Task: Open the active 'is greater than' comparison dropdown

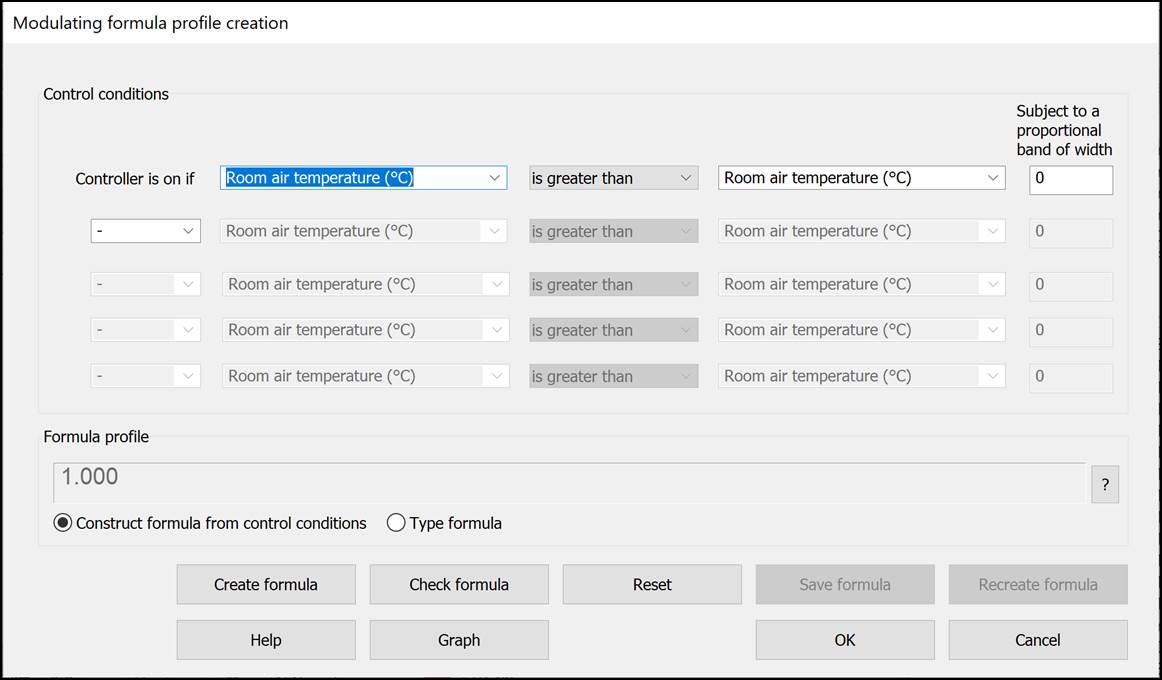Action: 614,178
